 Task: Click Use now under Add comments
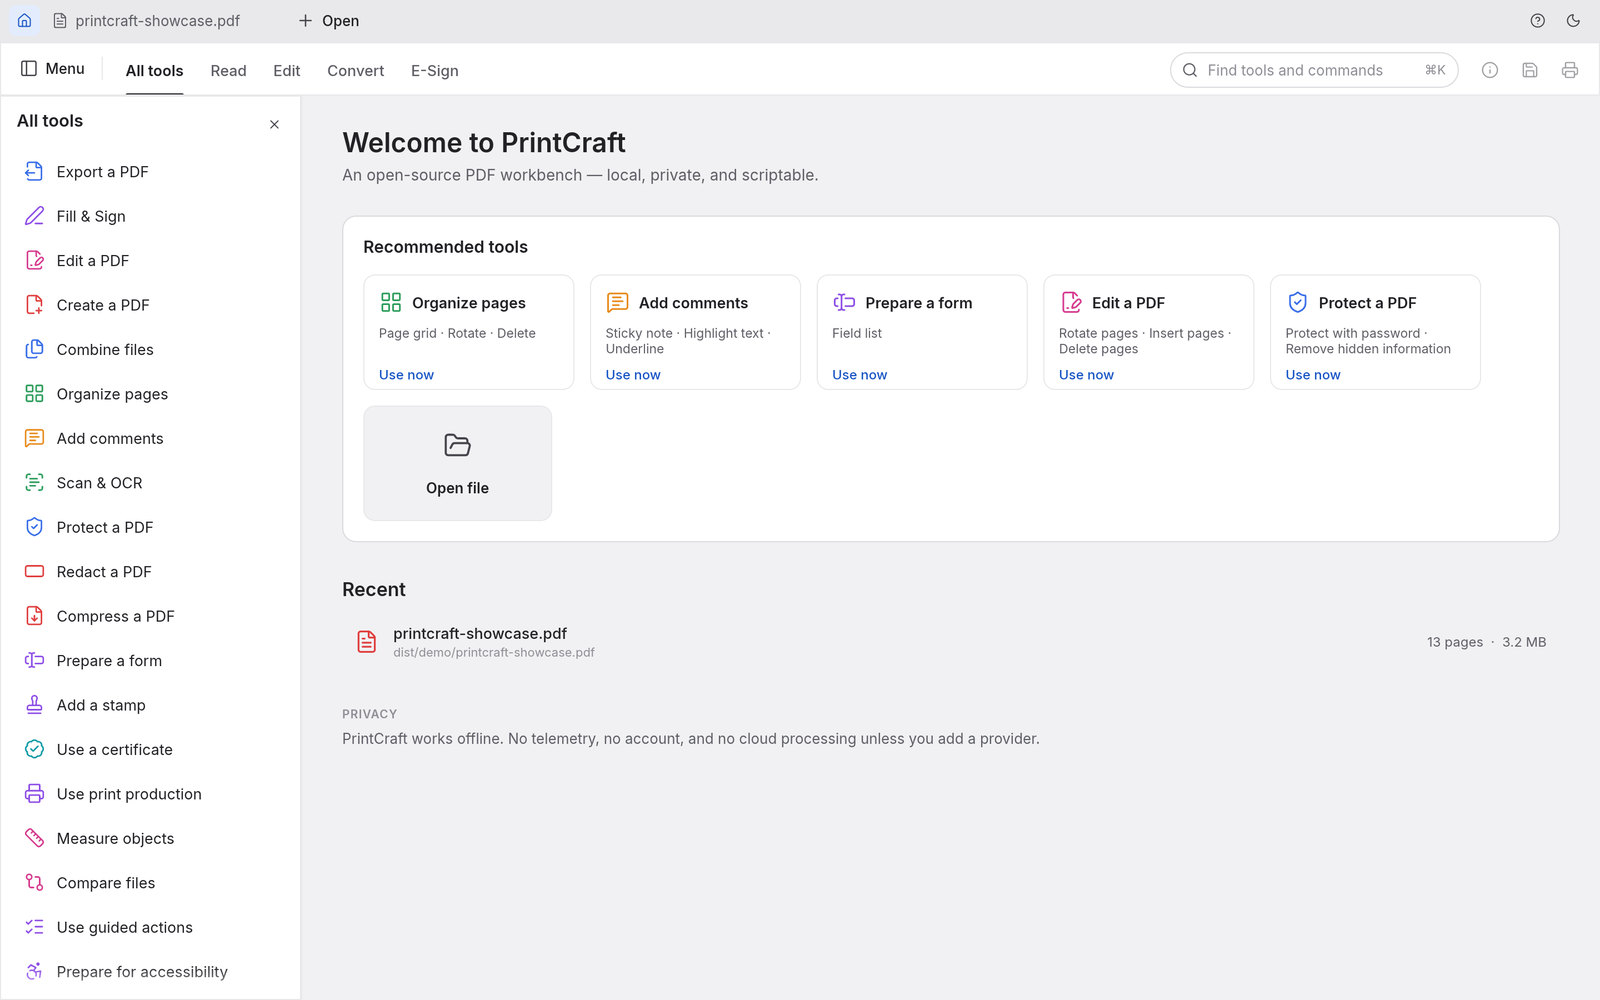click(x=633, y=375)
